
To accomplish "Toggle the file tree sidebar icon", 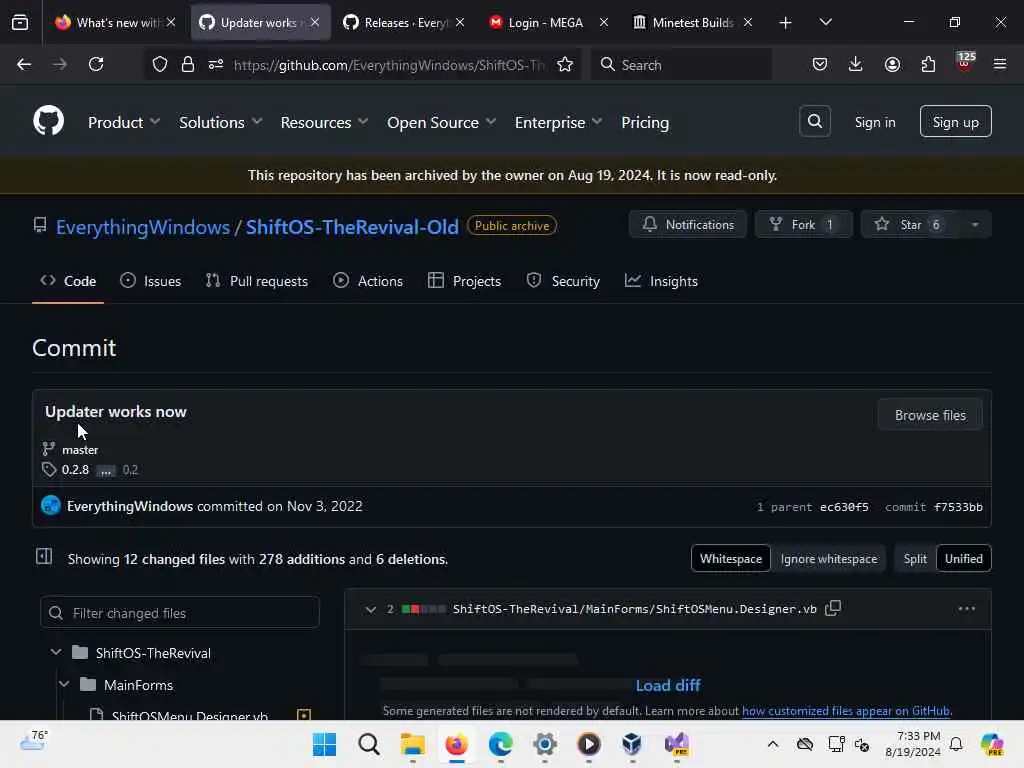I will pos(44,556).
